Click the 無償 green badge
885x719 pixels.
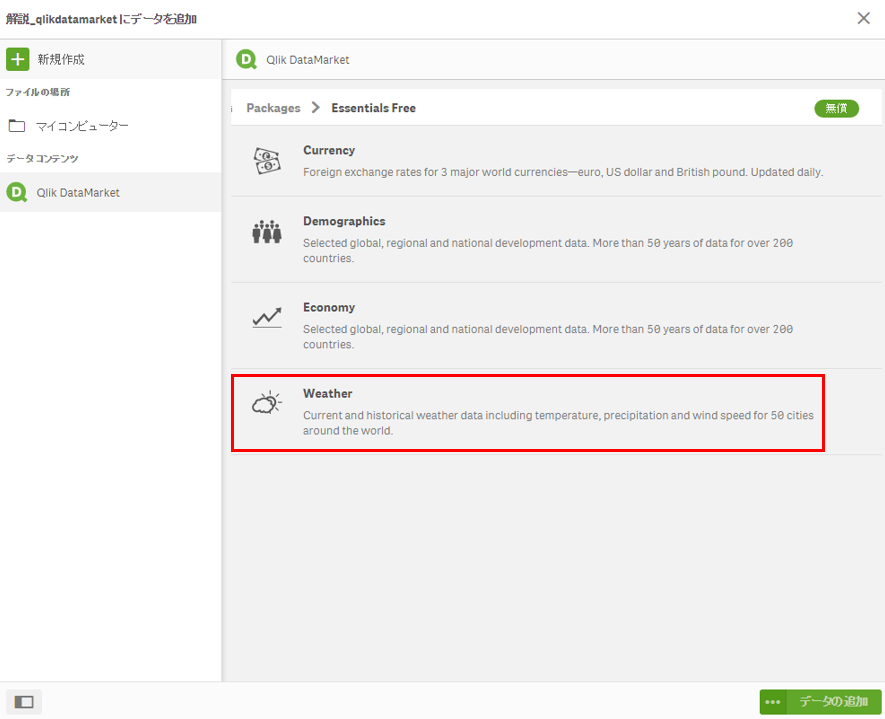pyautogui.click(x=836, y=108)
